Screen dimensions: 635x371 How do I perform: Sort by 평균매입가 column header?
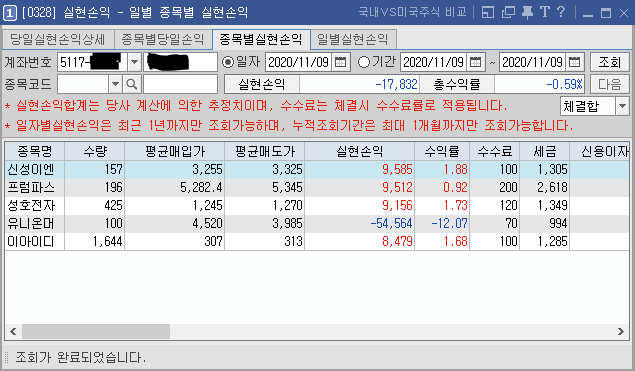tap(175, 151)
